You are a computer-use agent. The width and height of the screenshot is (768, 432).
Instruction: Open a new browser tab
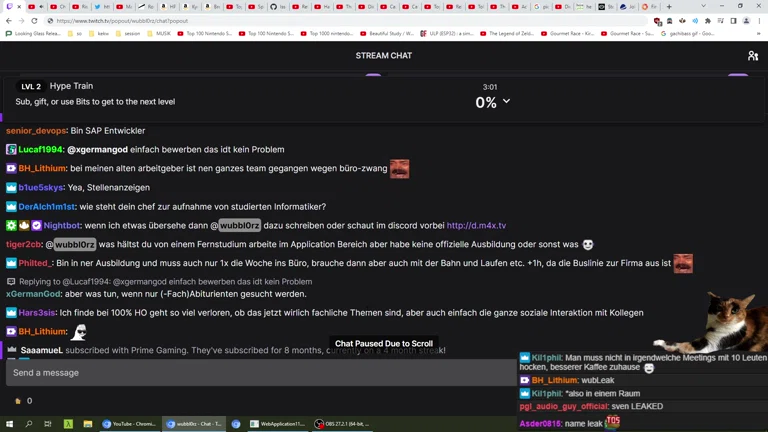pyautogui.click(x=669, y=7)
